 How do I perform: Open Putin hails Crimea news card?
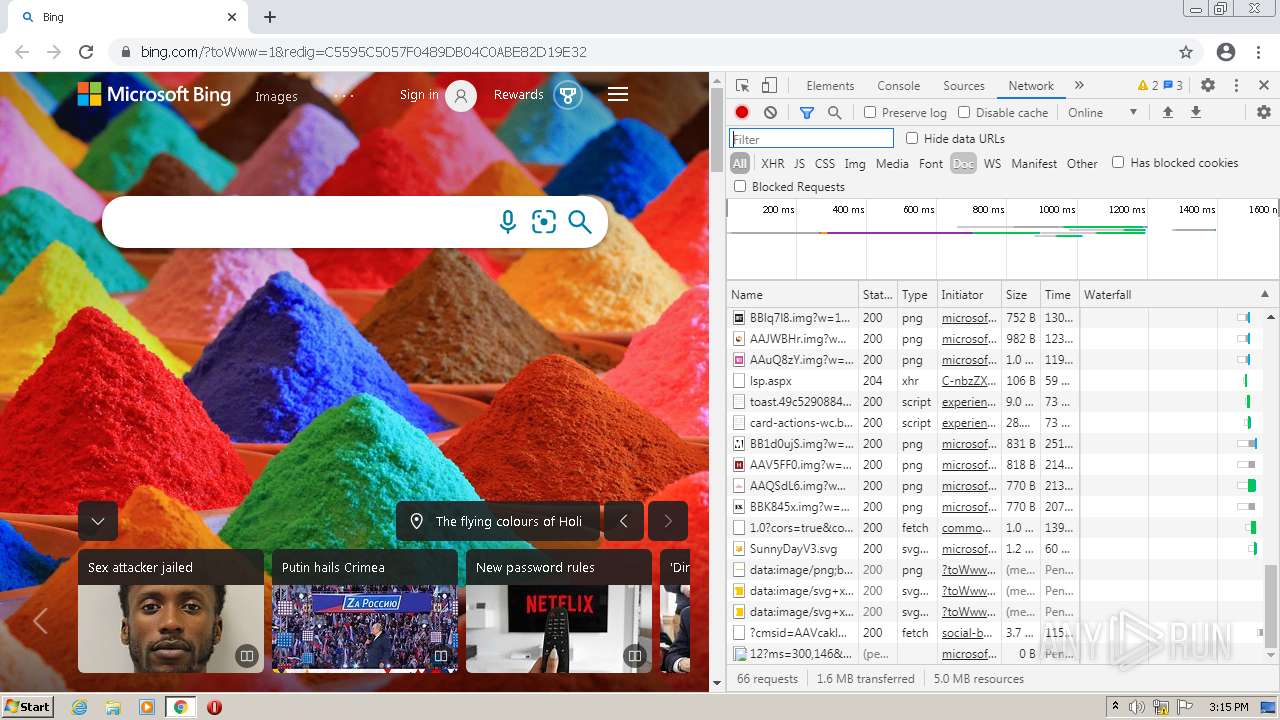click(x=365, y=610)
